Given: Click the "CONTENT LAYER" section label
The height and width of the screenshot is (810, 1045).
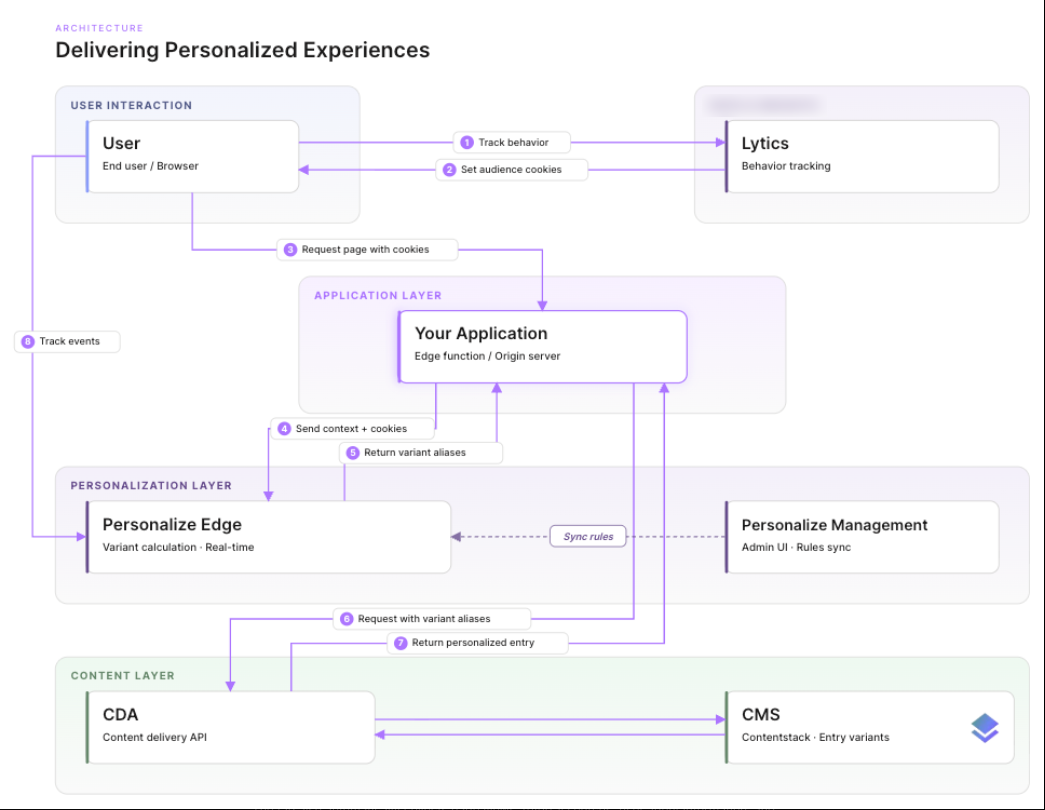Looking at the screenshot, I should [x=123, y=675].
